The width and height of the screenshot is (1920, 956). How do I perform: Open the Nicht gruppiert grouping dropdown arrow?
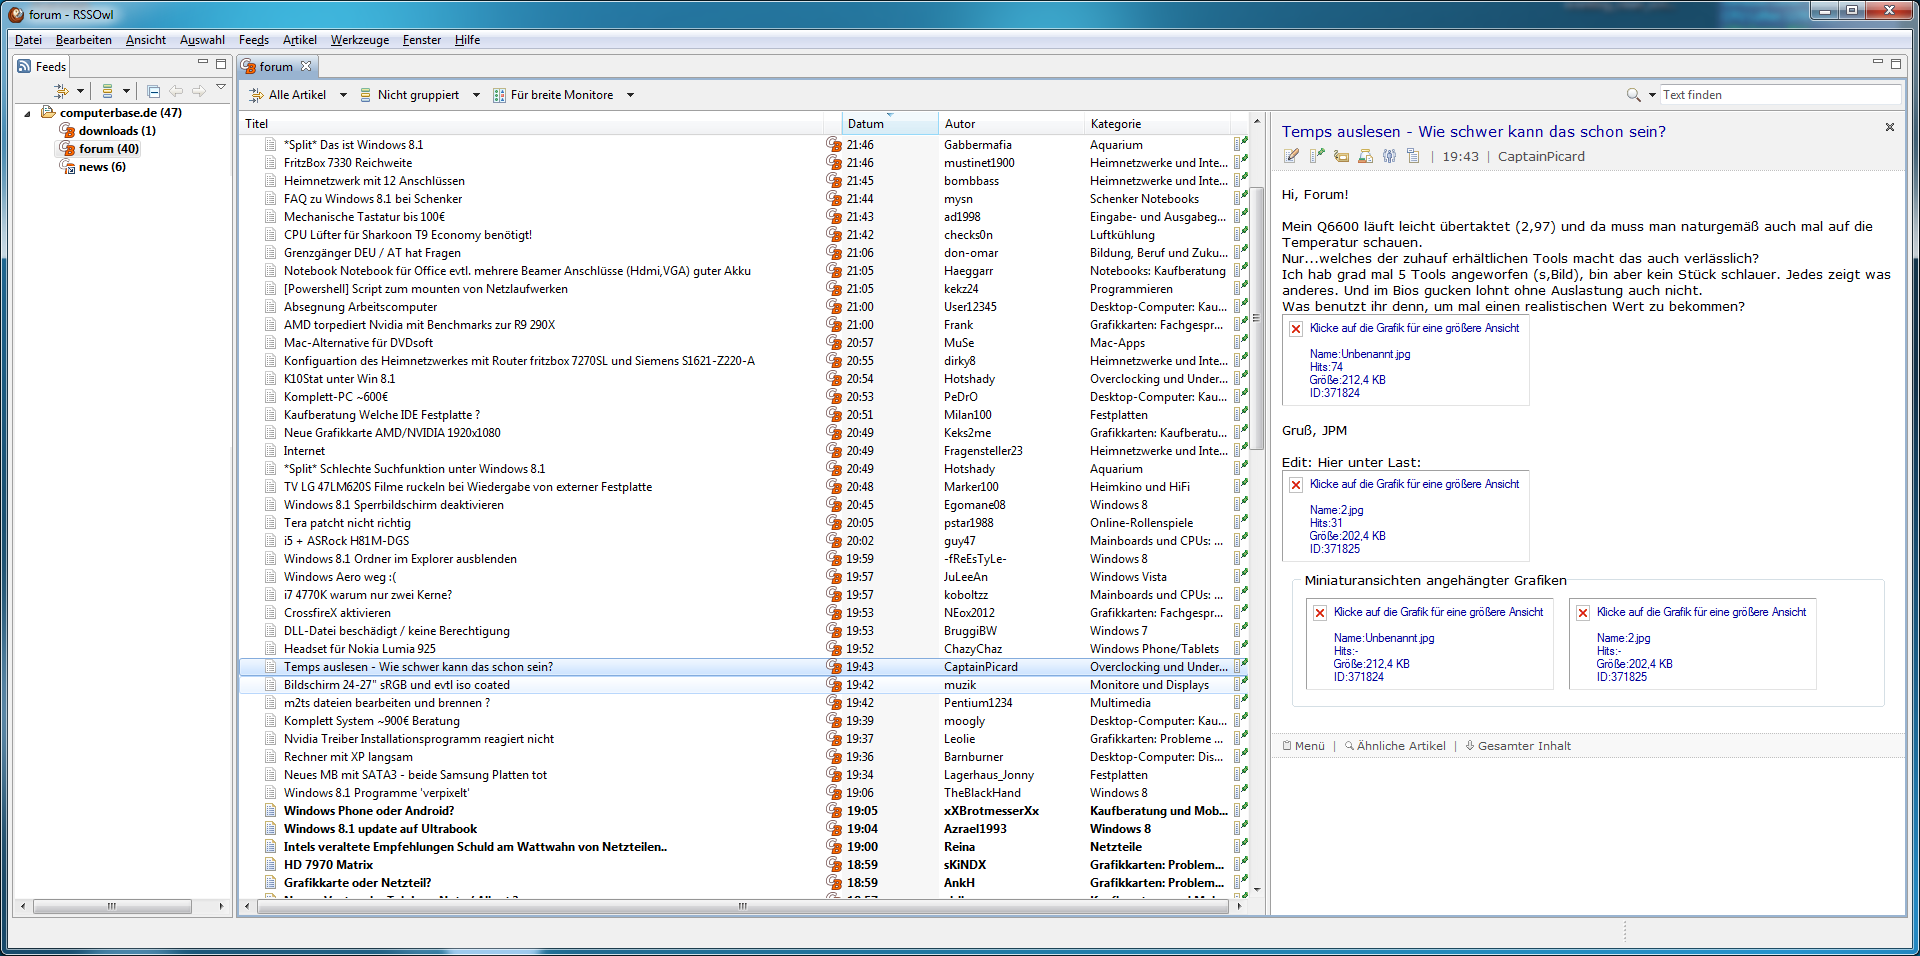pyautogui.click(x=476, y=95)
